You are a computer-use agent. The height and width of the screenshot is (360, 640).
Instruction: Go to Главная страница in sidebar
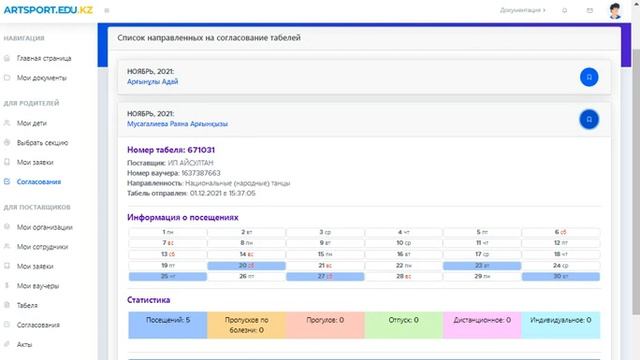[x=44, y=58]
